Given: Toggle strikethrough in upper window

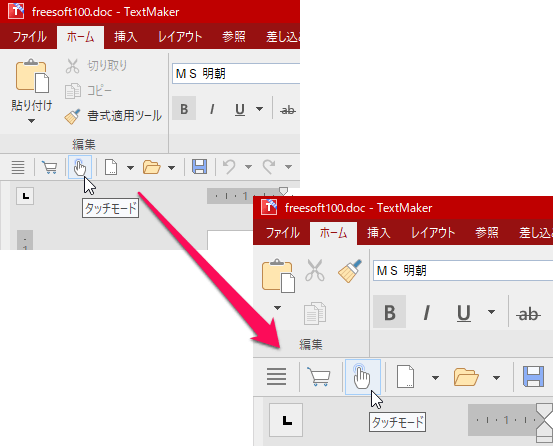Looking at the screenshot, I should [x=287, y=110].
